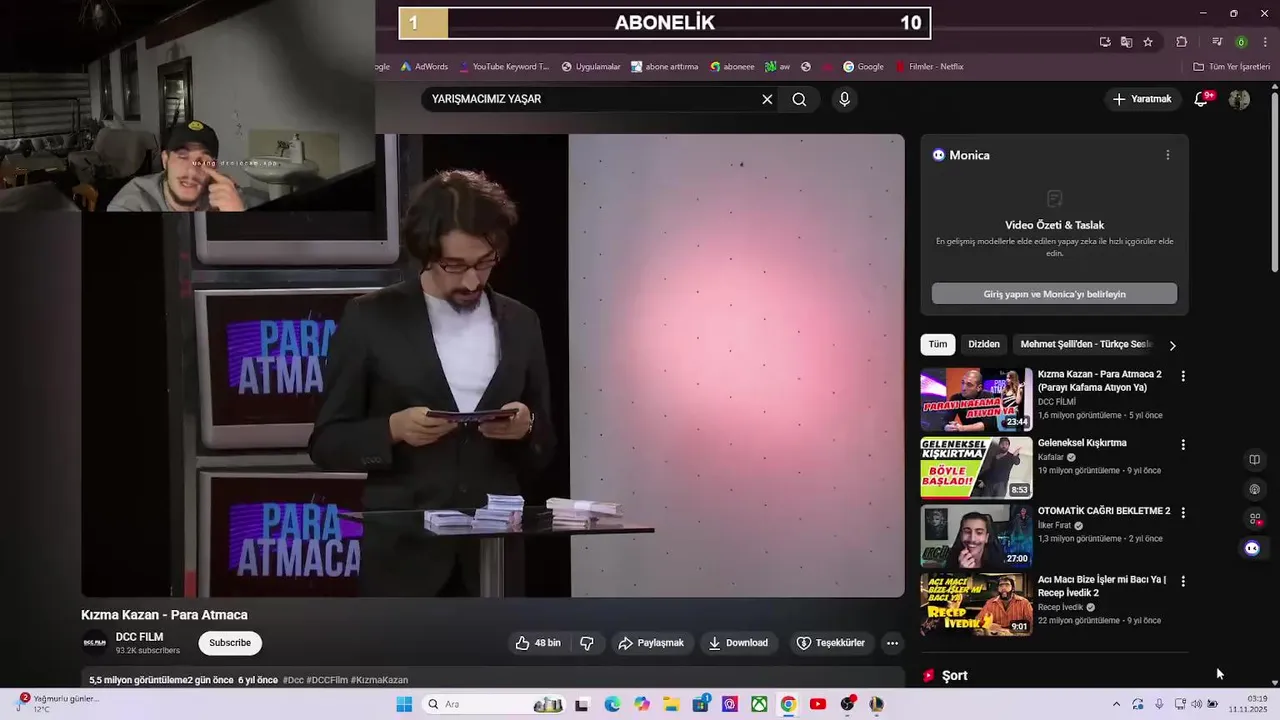
Task: Click the Download button
Action: tap(738, 643)
